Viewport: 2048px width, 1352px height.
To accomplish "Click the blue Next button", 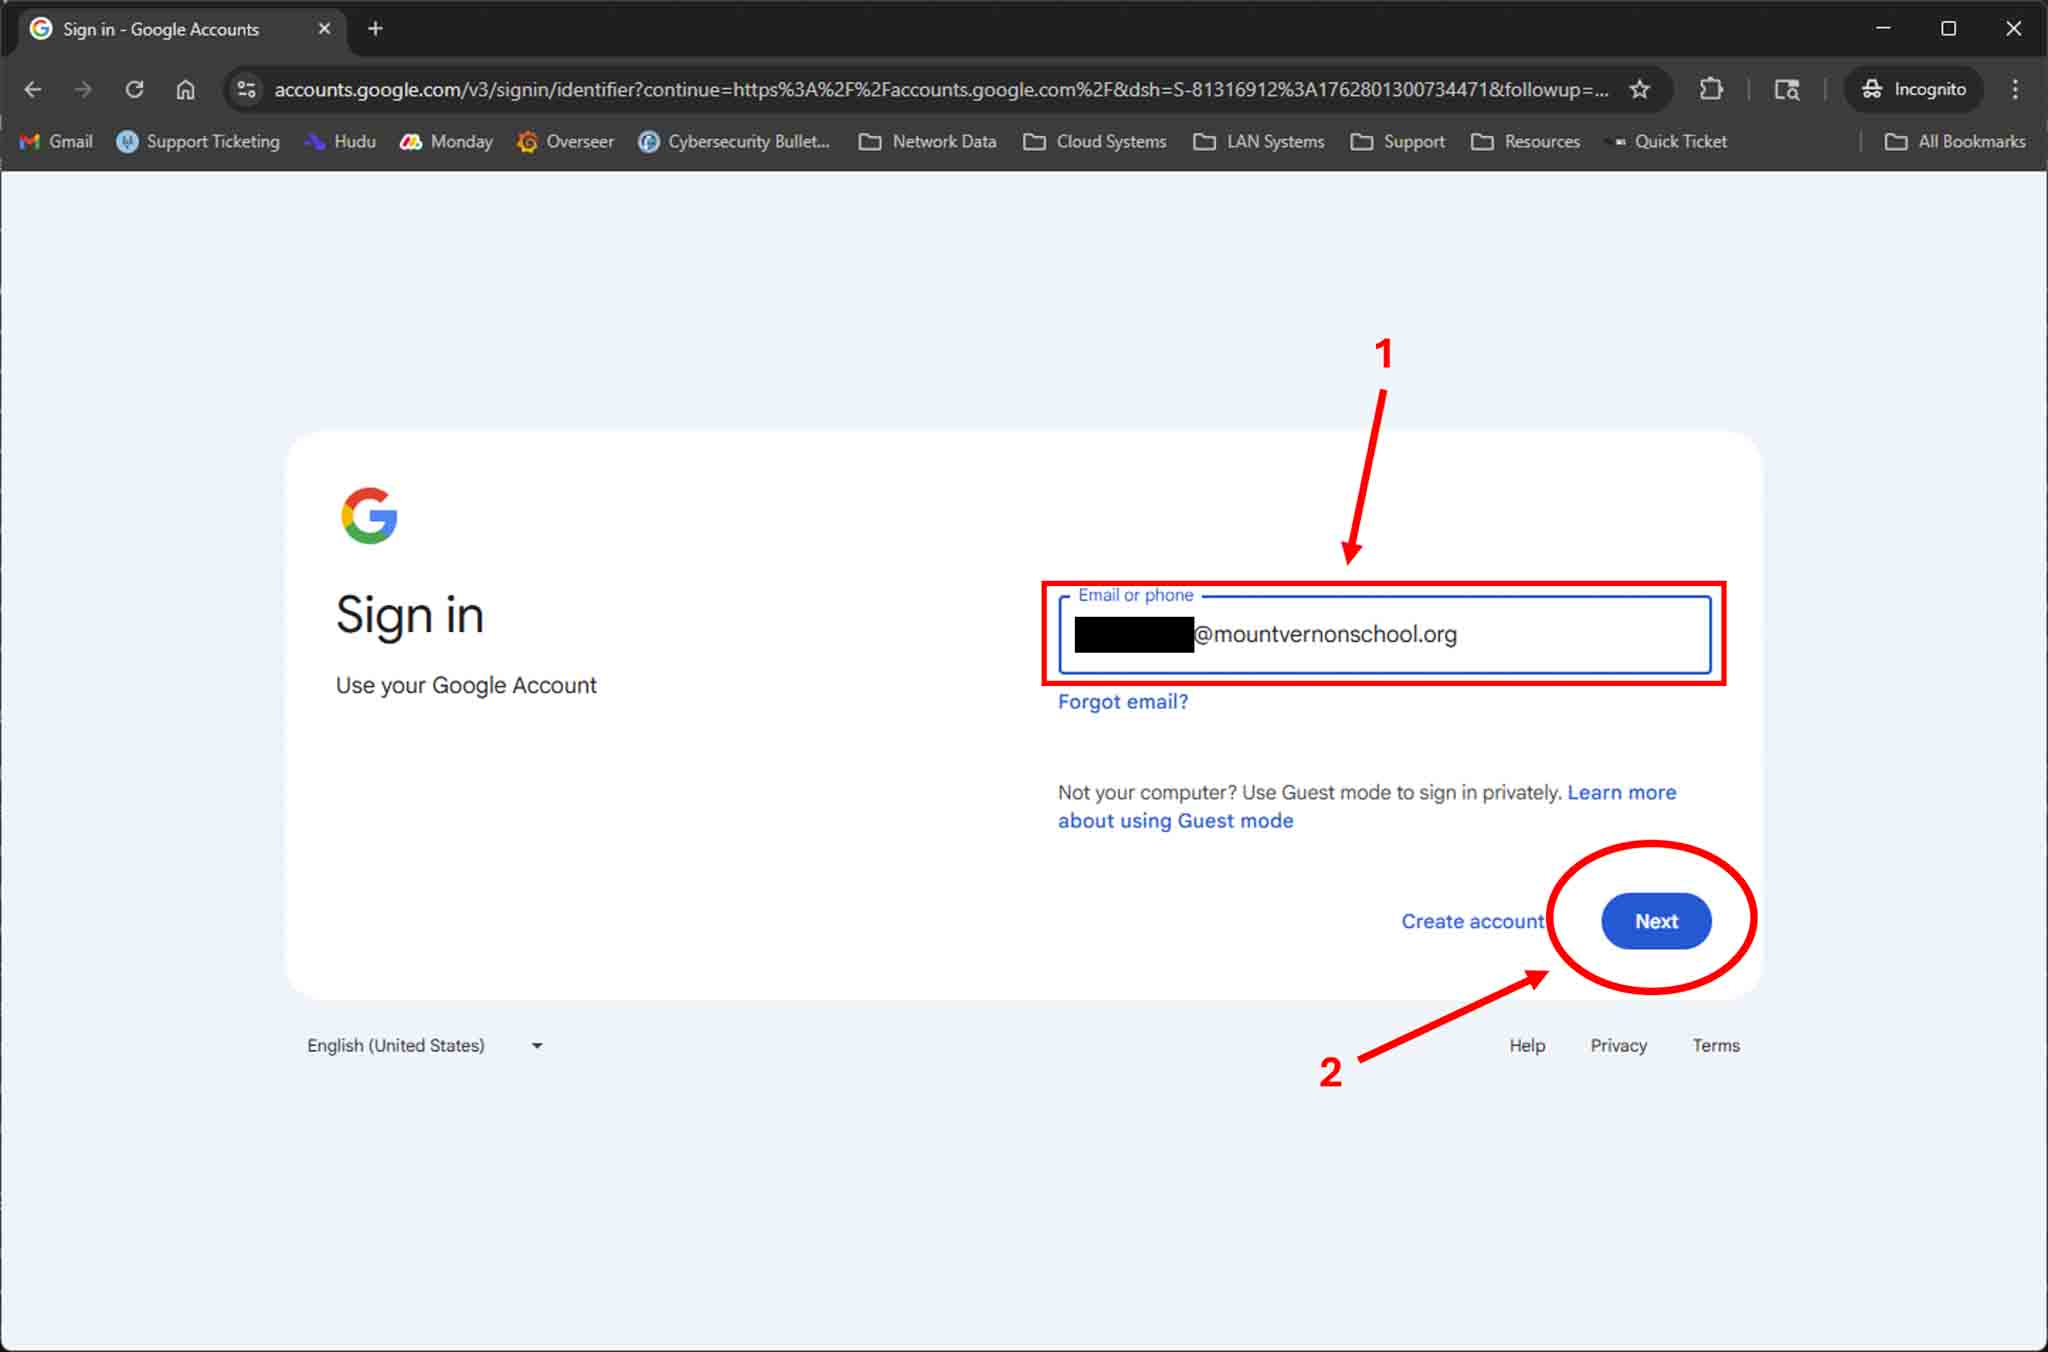I will [1655, 921].
